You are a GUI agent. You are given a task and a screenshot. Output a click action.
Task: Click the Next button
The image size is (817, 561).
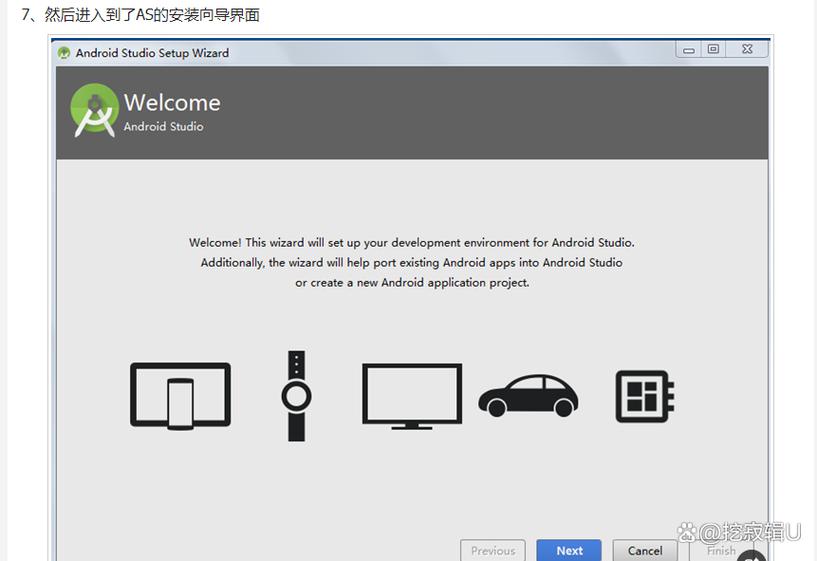click(569, 550)
